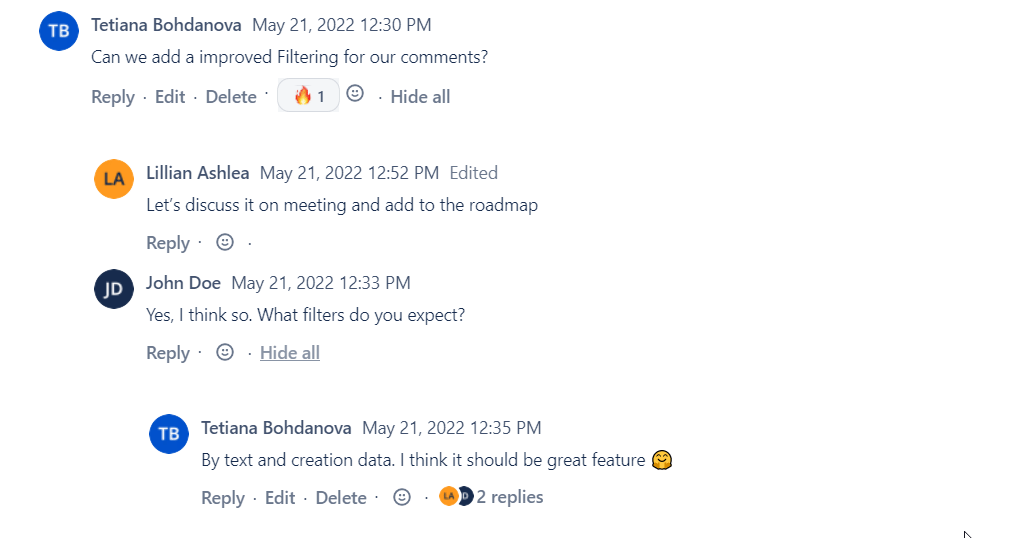
Task: Click John Doe's JD avatar
Action: [114, 289]
